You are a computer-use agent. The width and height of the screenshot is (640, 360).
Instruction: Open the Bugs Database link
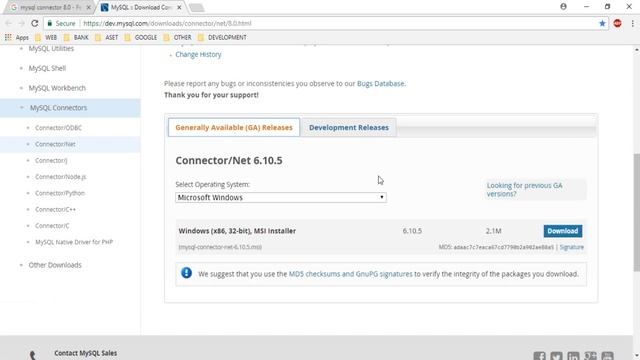point(380,83)
